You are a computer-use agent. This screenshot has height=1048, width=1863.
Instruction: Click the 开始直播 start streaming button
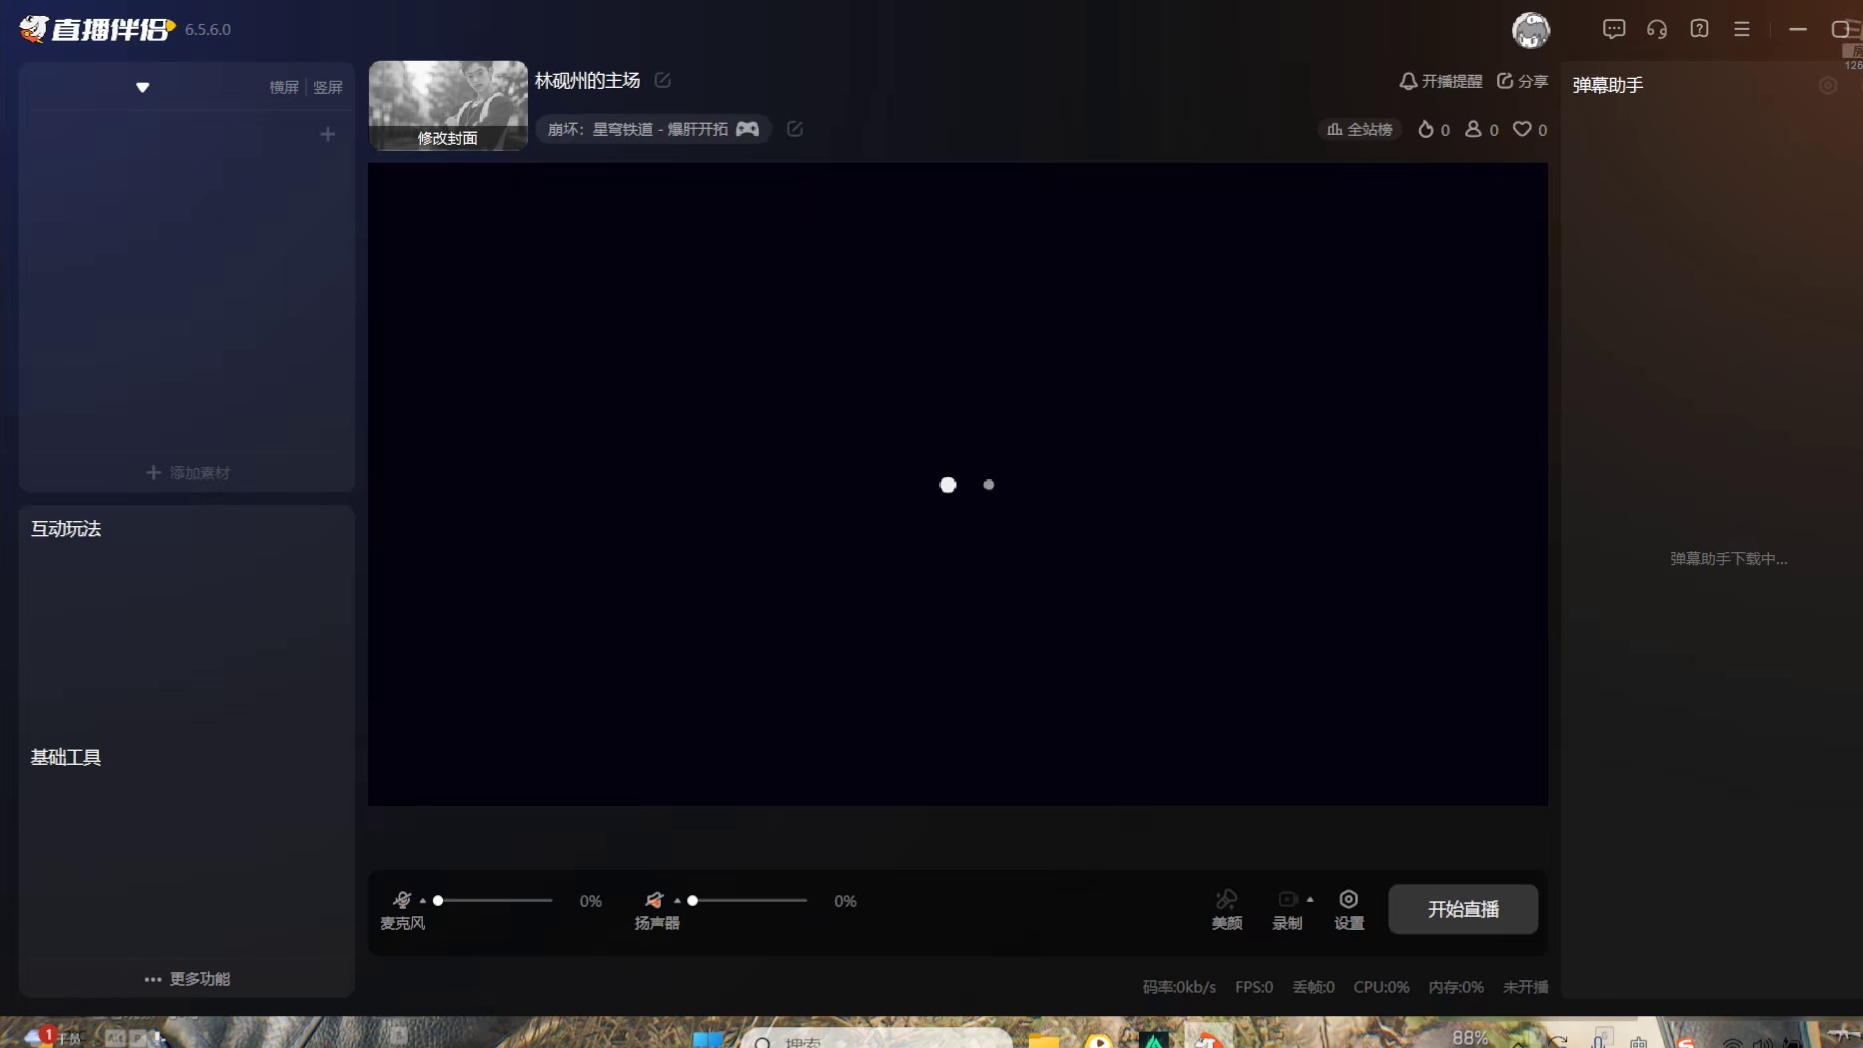[1462, 909]
